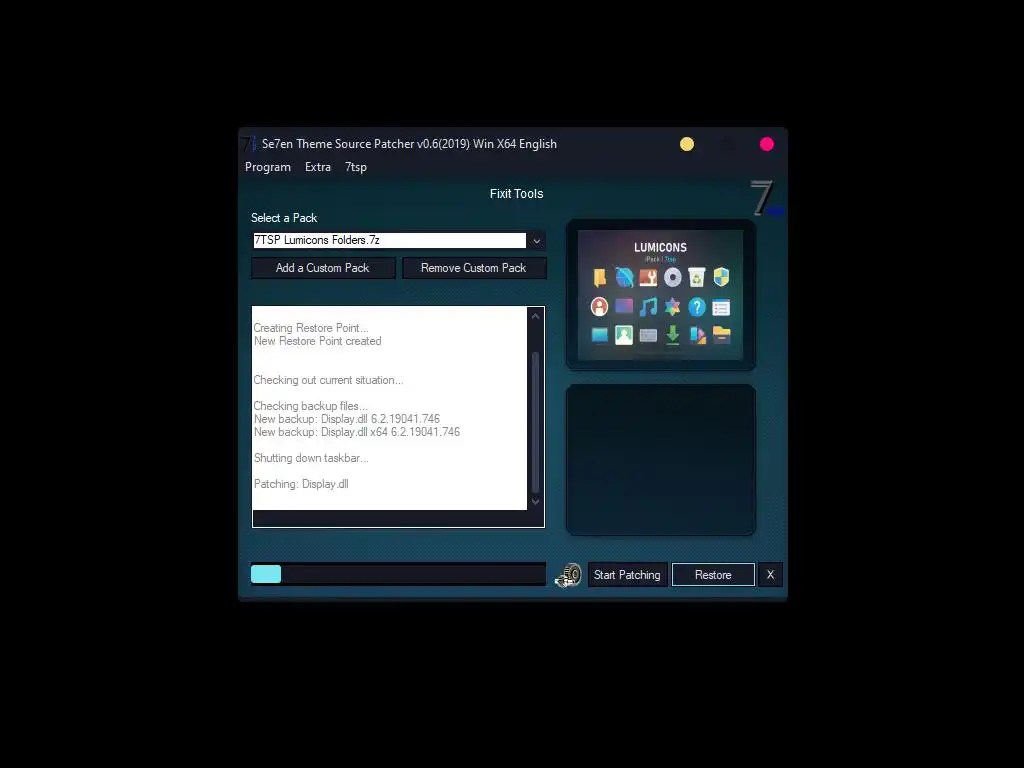This screenshot has width=1024, height=768.
Task: Click the yellow minimize circle in title bar
Action: [x=687, y=144]
